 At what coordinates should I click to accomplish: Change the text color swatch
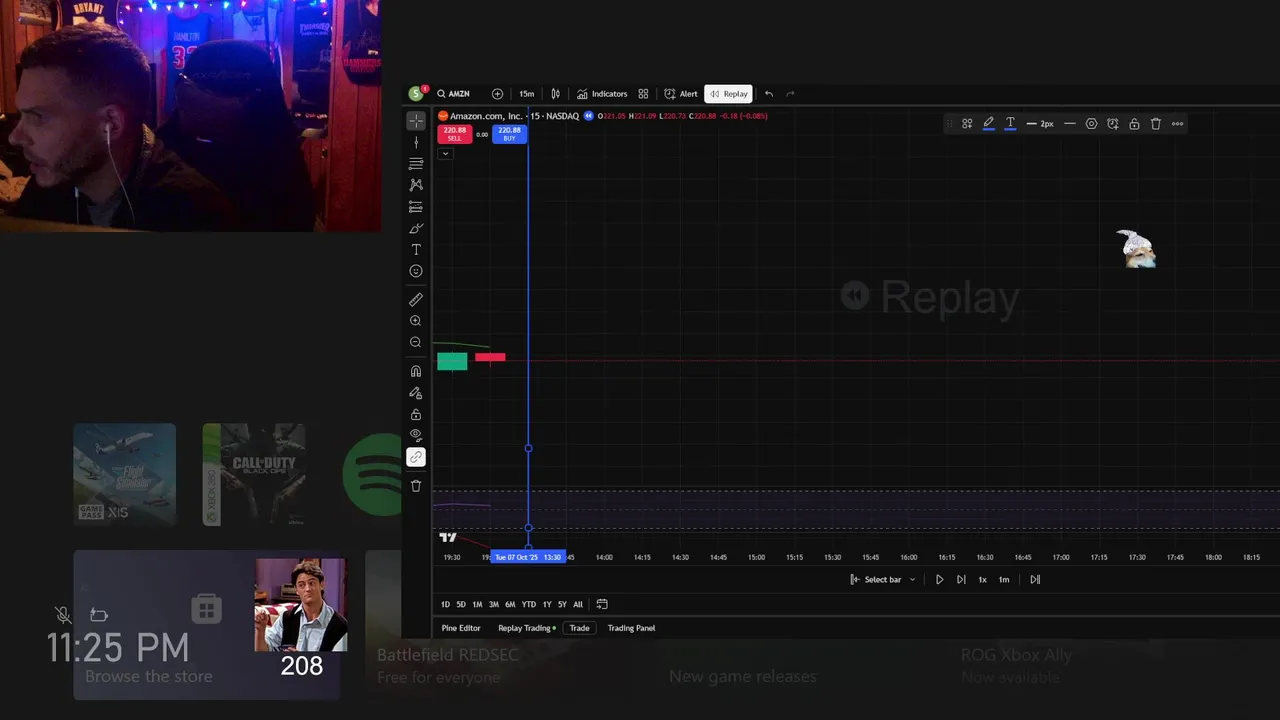1010,124
